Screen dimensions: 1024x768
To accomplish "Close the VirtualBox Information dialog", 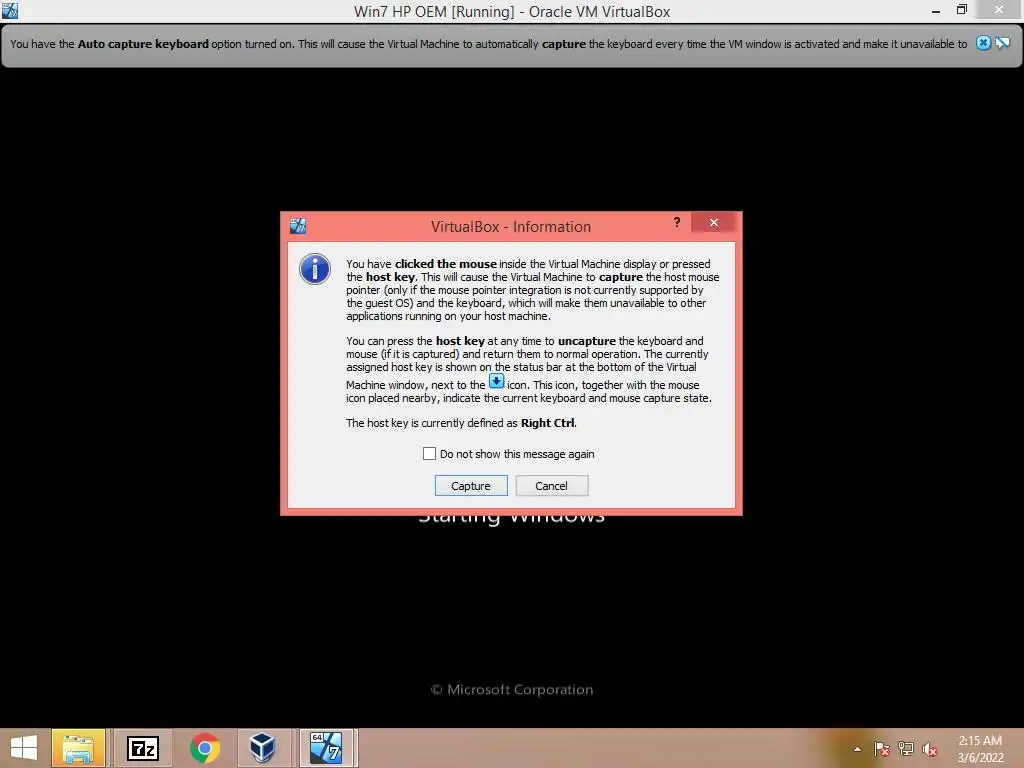I will [714, 223].
